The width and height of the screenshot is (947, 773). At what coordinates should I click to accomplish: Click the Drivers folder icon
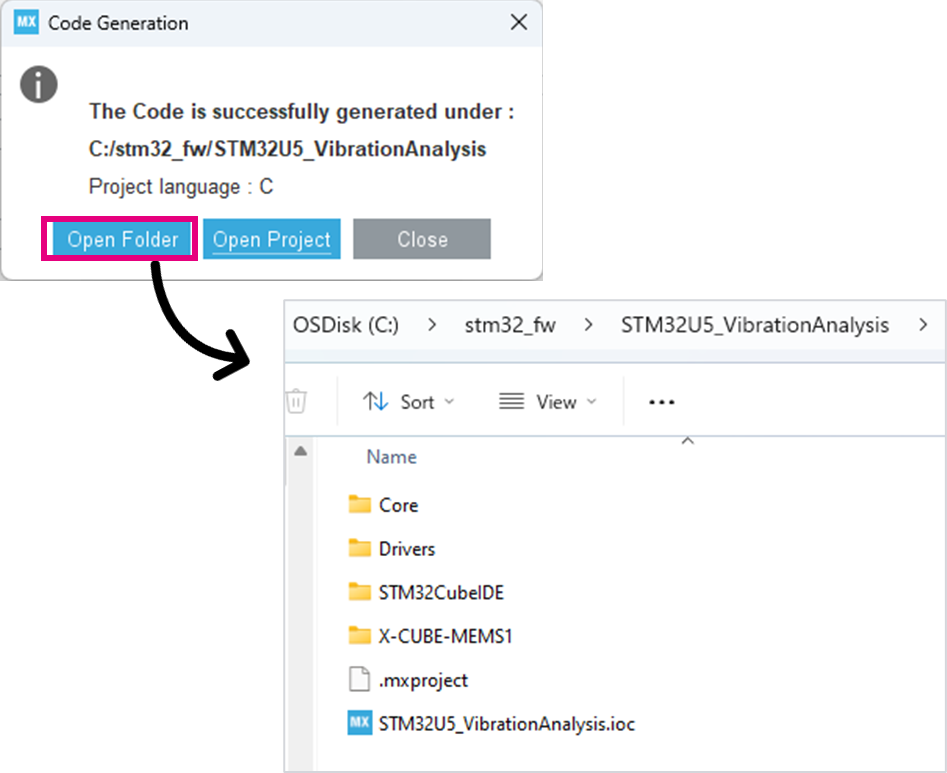tap(360, 548)
